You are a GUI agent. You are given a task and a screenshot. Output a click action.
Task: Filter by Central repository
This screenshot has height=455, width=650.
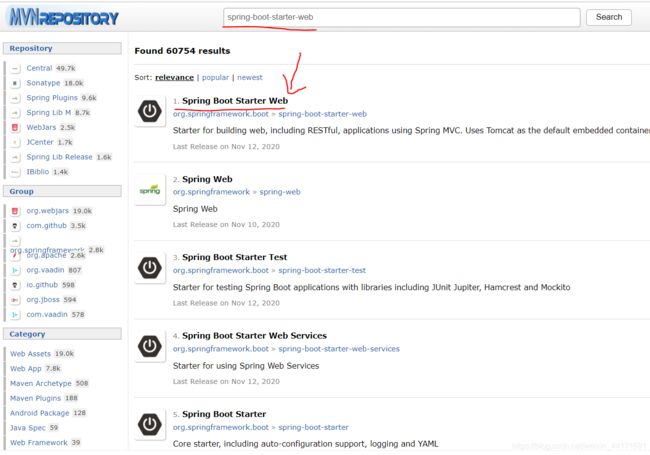click(39, 68)
